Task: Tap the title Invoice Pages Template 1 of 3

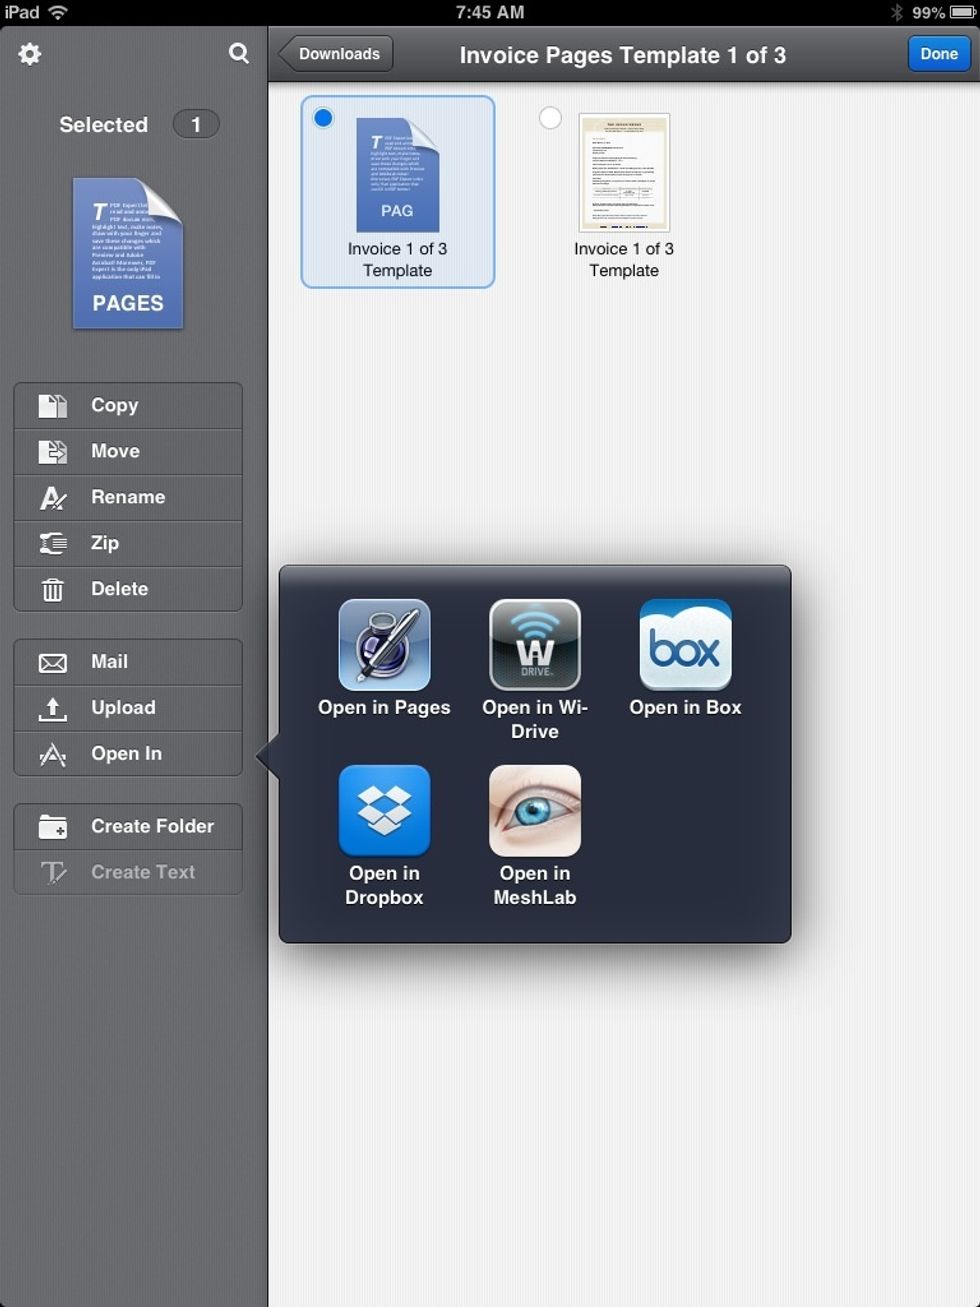Action: [623, 55]
